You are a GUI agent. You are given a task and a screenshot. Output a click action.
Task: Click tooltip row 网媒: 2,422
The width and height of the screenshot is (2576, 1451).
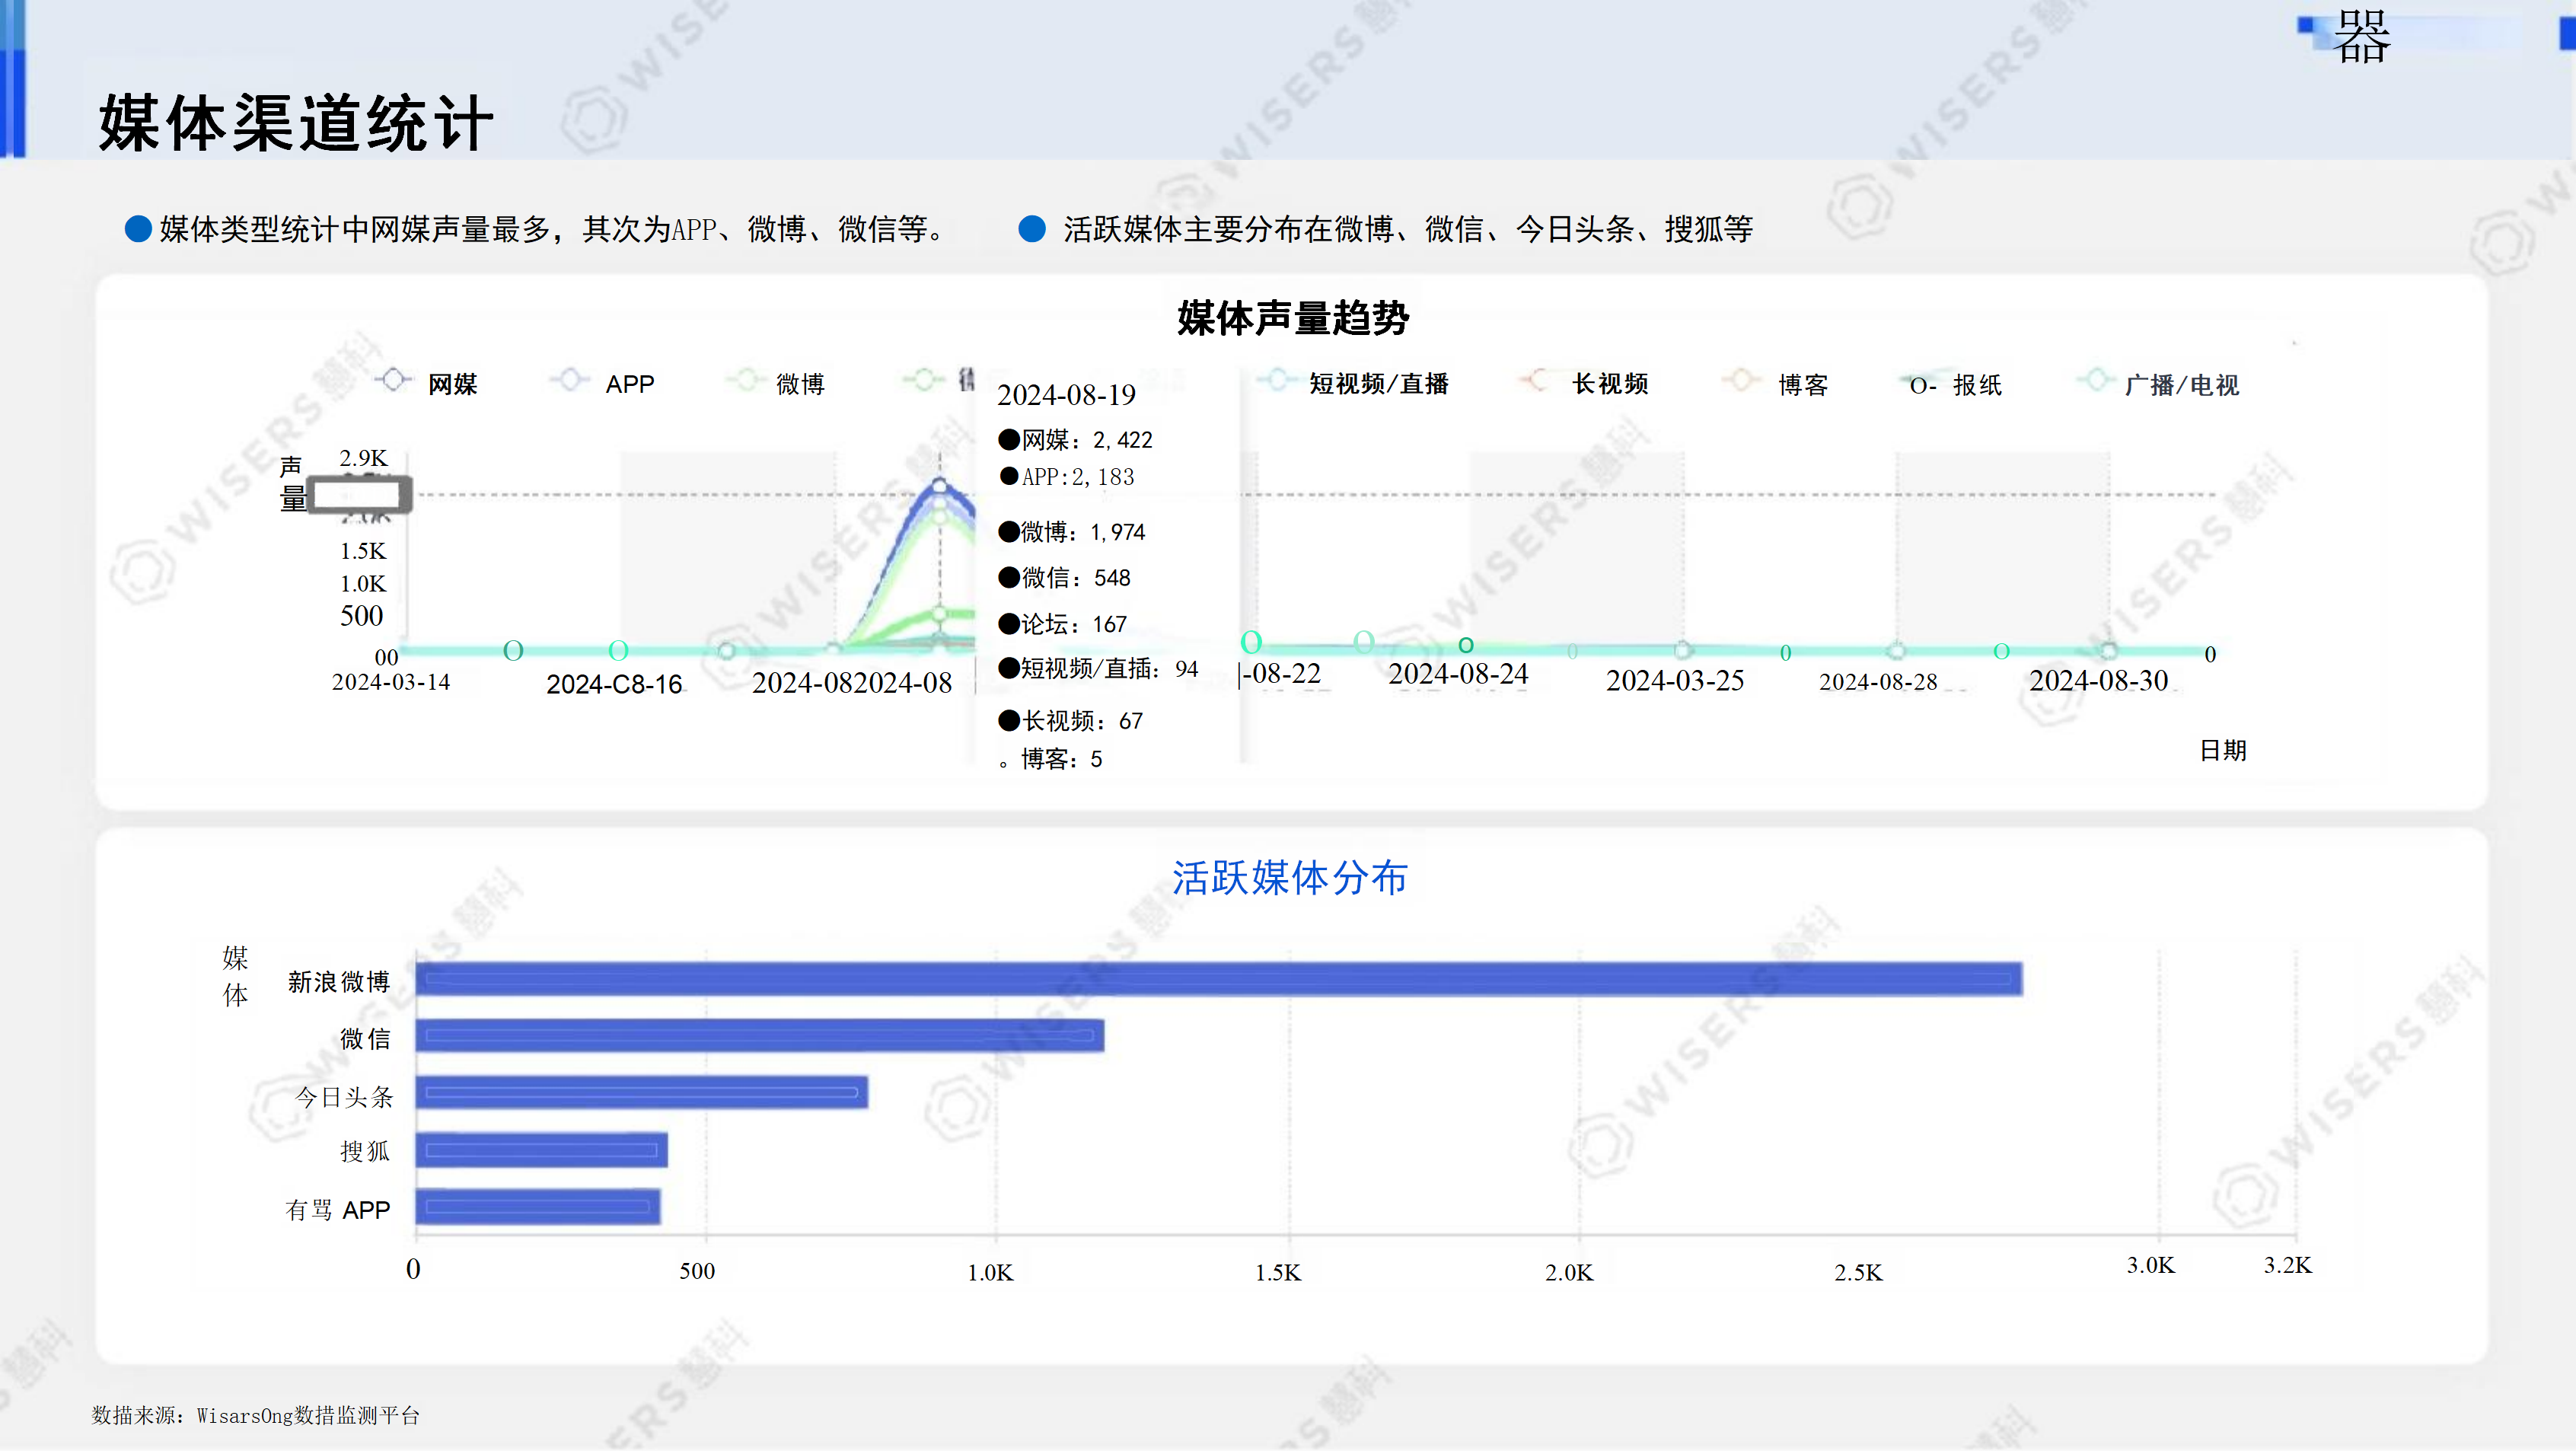tap(1075, 440)
